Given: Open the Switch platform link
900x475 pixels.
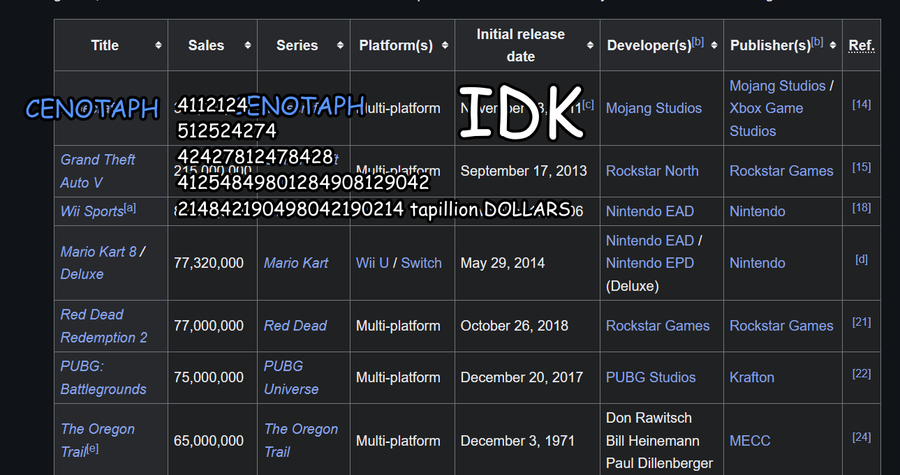Looking at the screenshot, I should point(421,263).
